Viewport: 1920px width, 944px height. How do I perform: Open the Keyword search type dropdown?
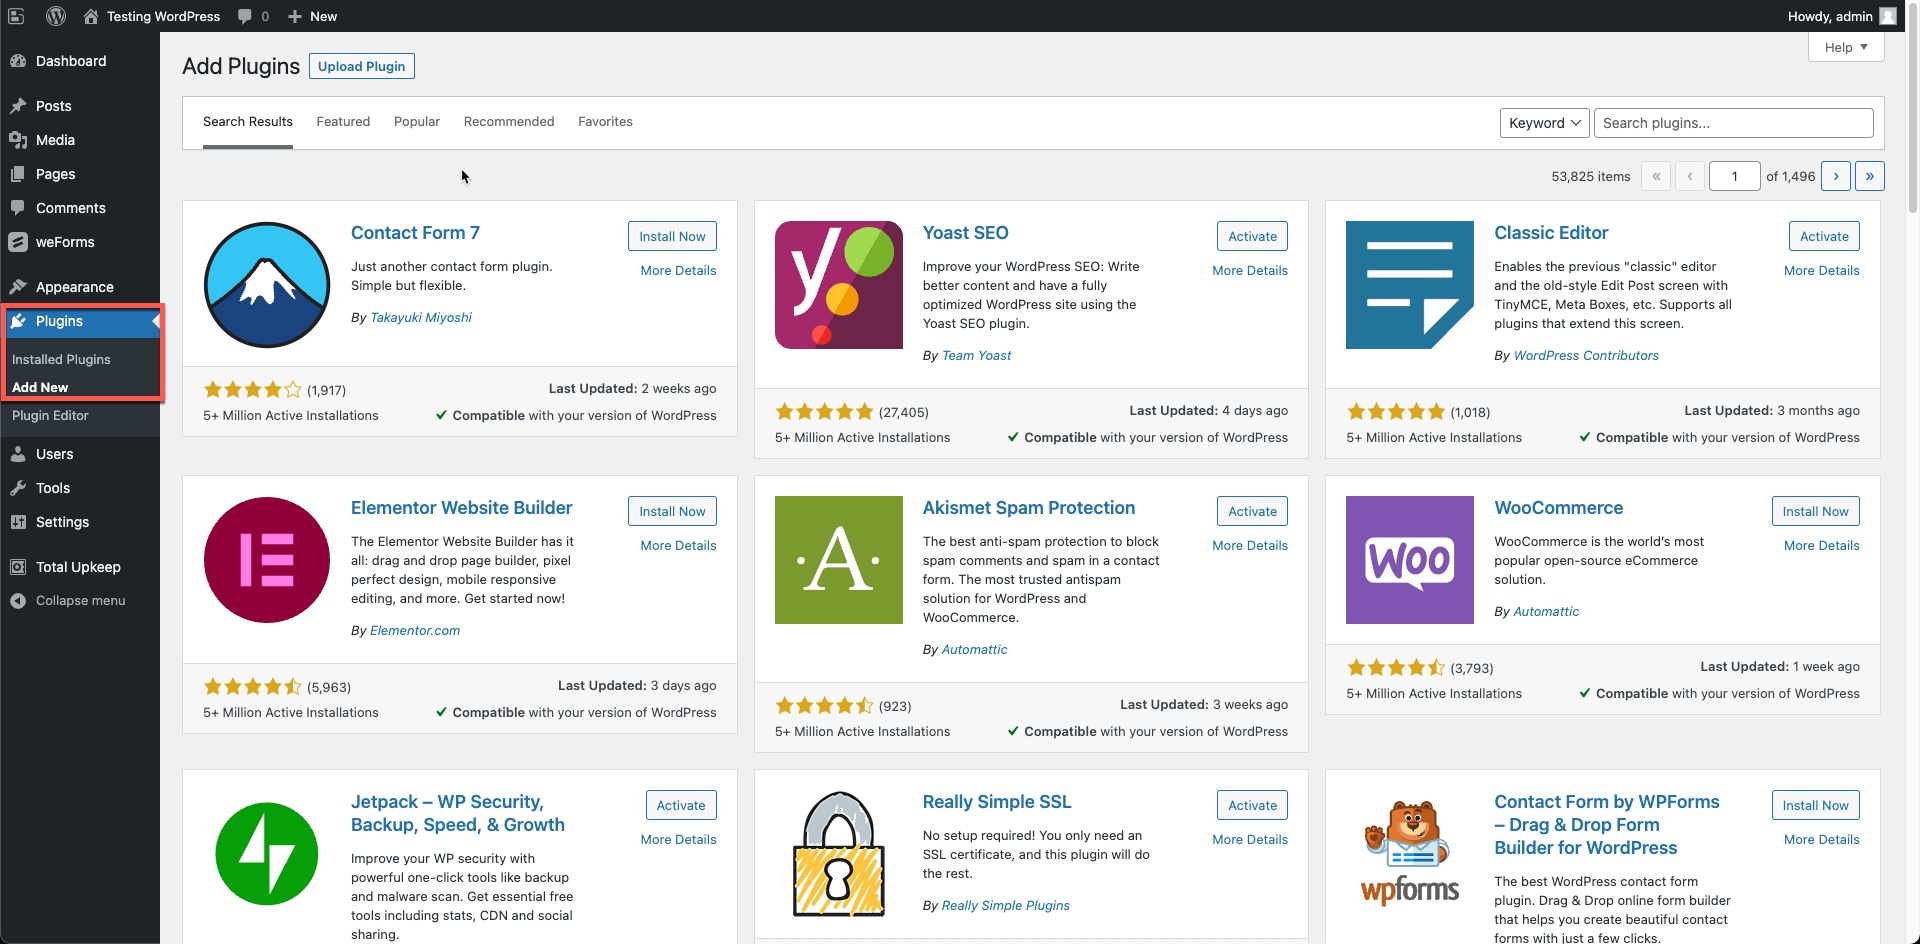[1544, 123]
